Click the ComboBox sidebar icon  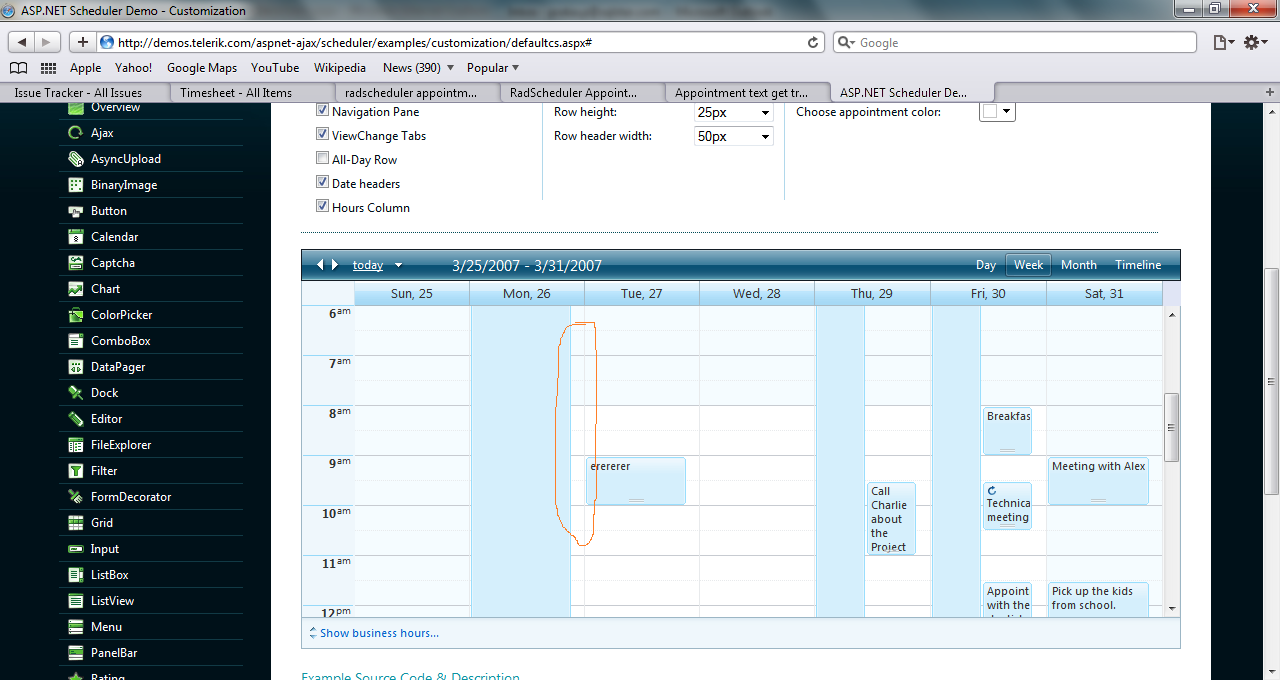[x=75, y=341]
